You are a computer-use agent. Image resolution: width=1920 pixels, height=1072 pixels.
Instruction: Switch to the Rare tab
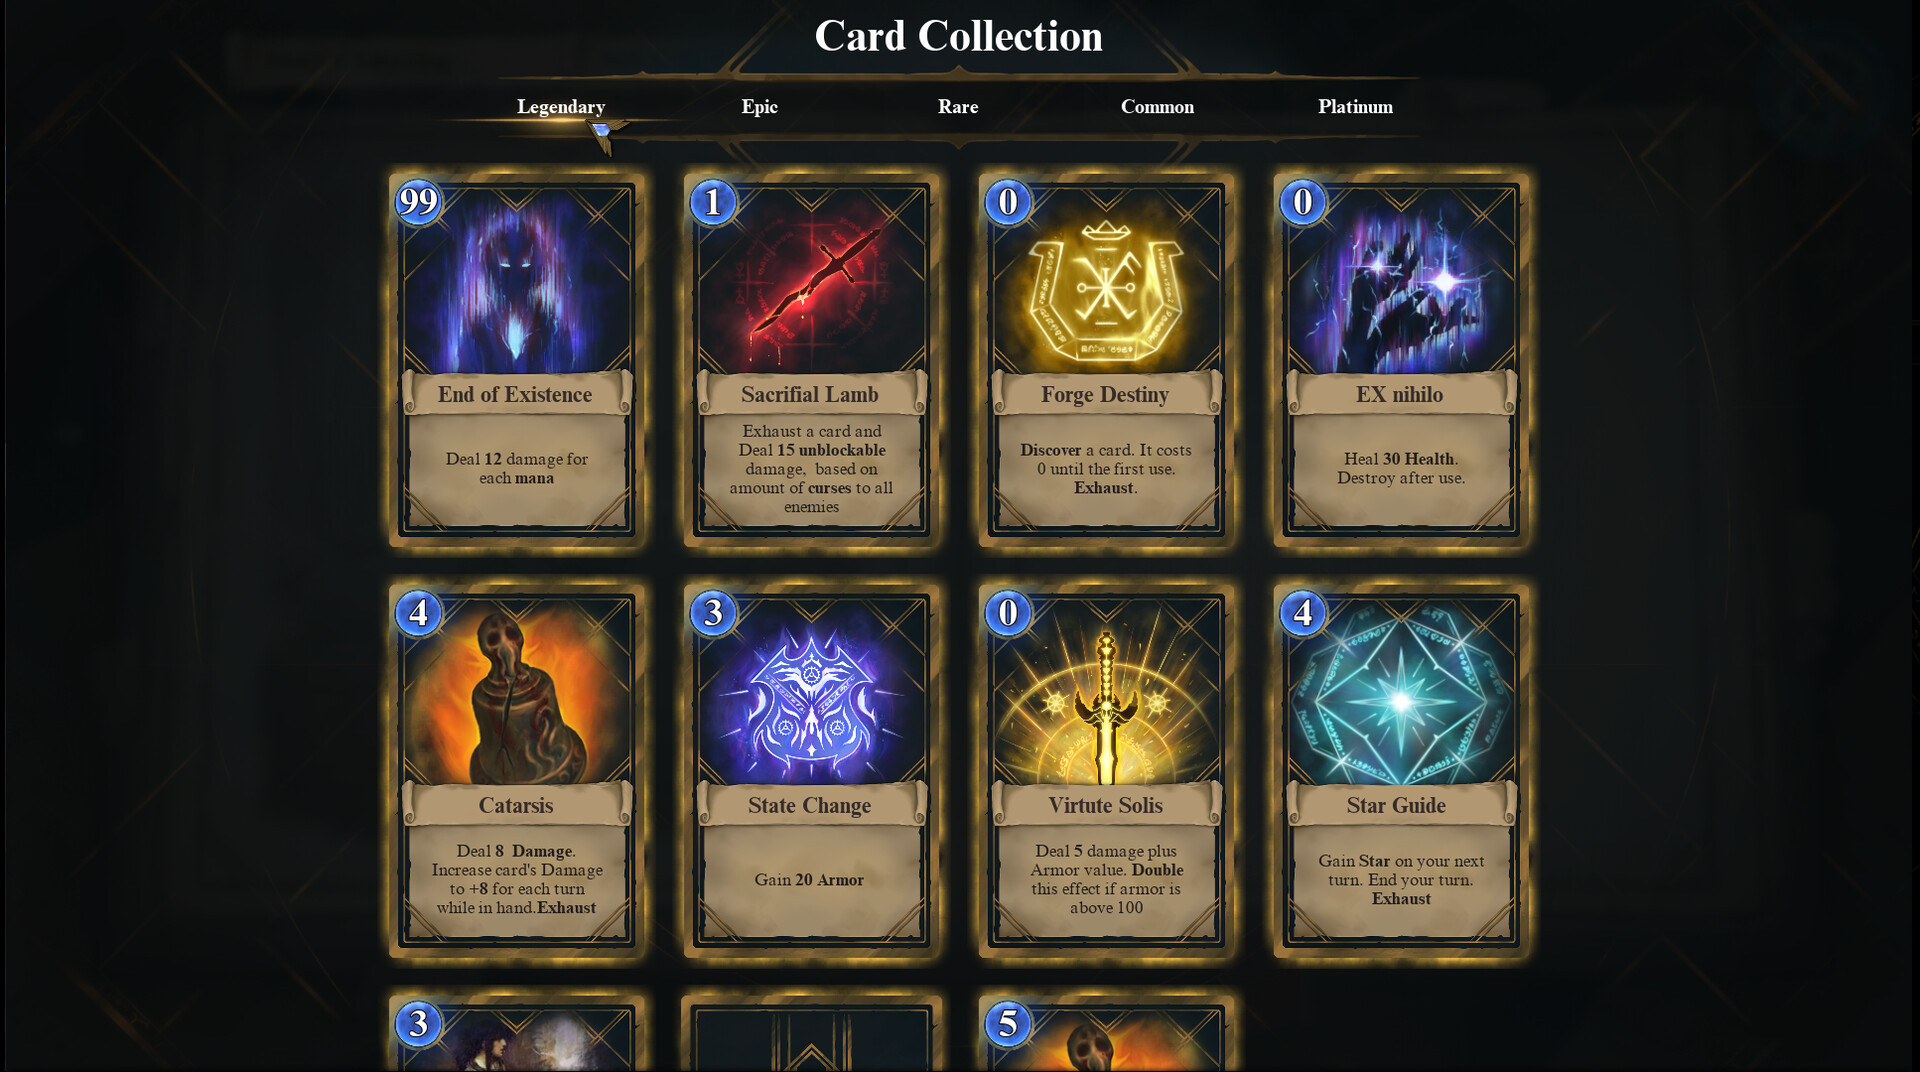click(x=958, y=107)
